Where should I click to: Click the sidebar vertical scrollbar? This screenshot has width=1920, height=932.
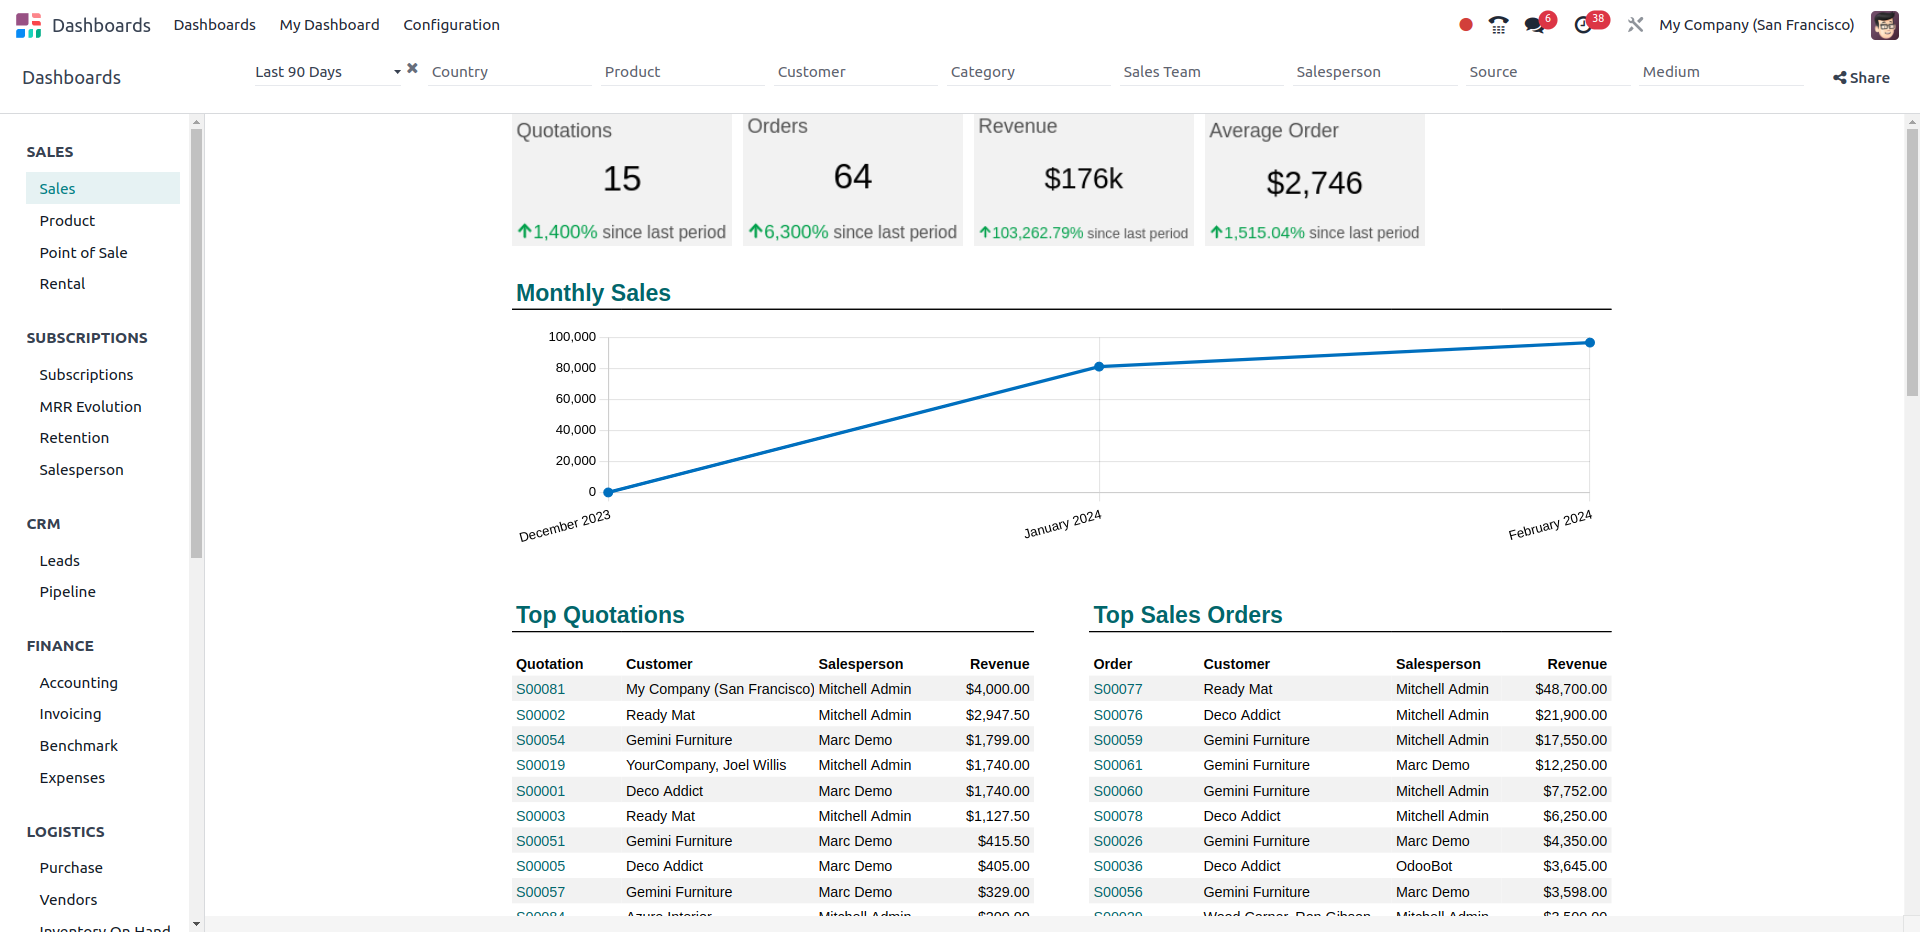point(196,343)
